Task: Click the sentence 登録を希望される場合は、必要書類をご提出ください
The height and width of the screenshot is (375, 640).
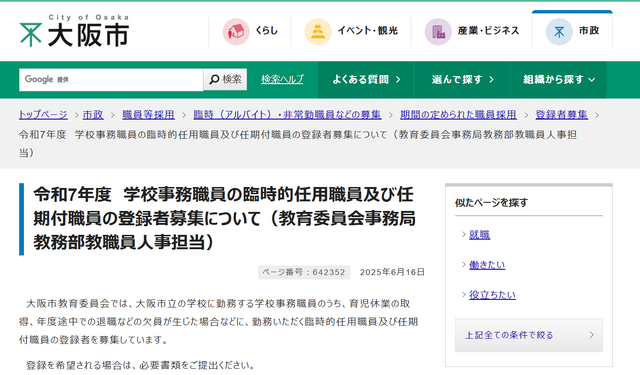Action: coord(140,365)
